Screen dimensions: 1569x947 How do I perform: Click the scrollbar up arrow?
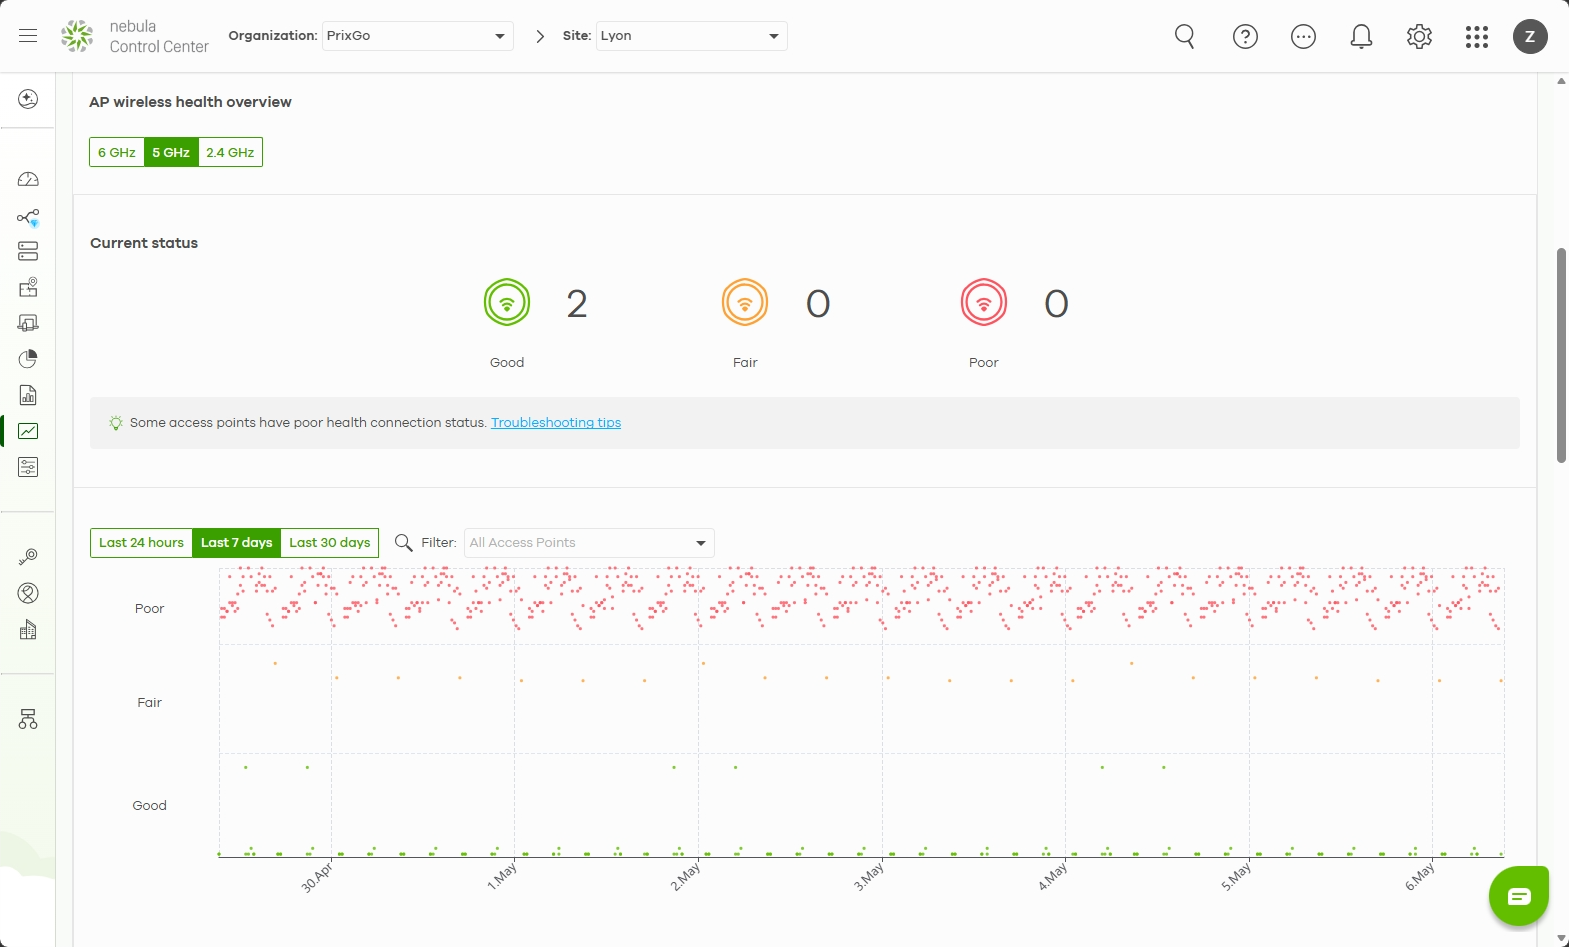tap(1561, 81)
